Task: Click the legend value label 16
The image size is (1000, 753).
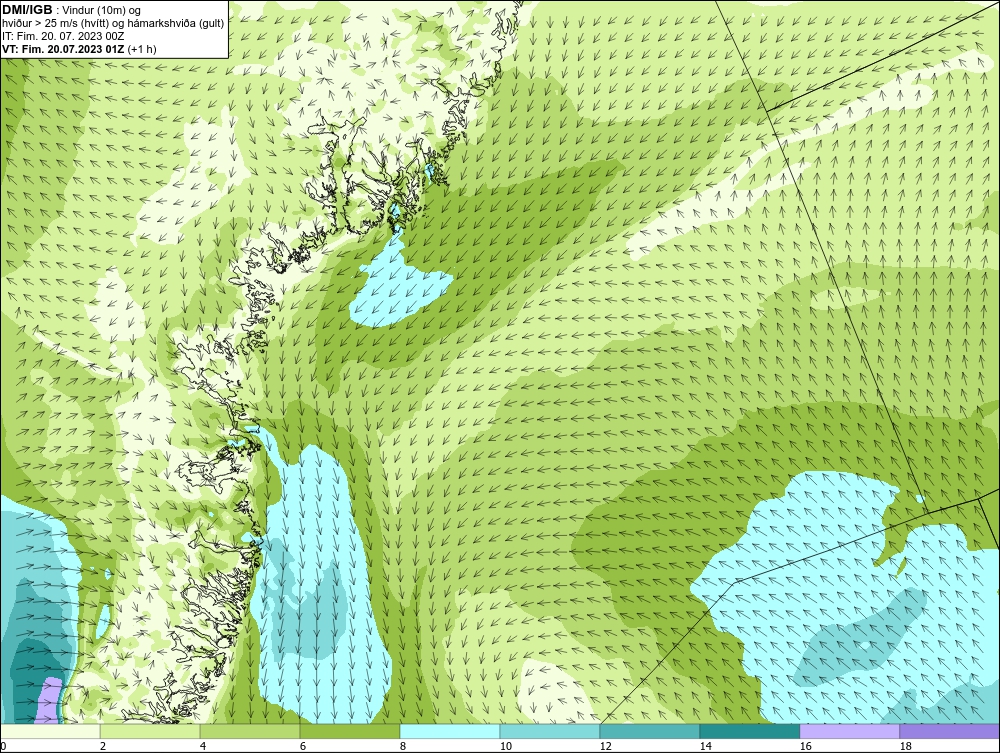Action: 805,746
